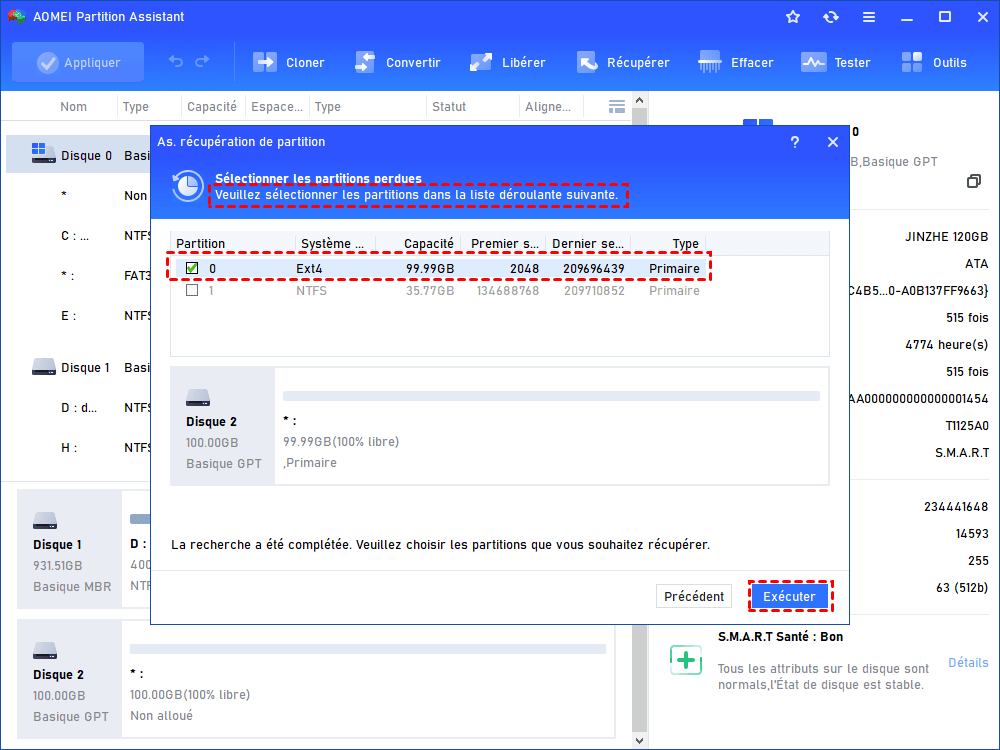Click the Nom column header
The height and width of the screenshot is (750, 1000).
coord(73,107)
